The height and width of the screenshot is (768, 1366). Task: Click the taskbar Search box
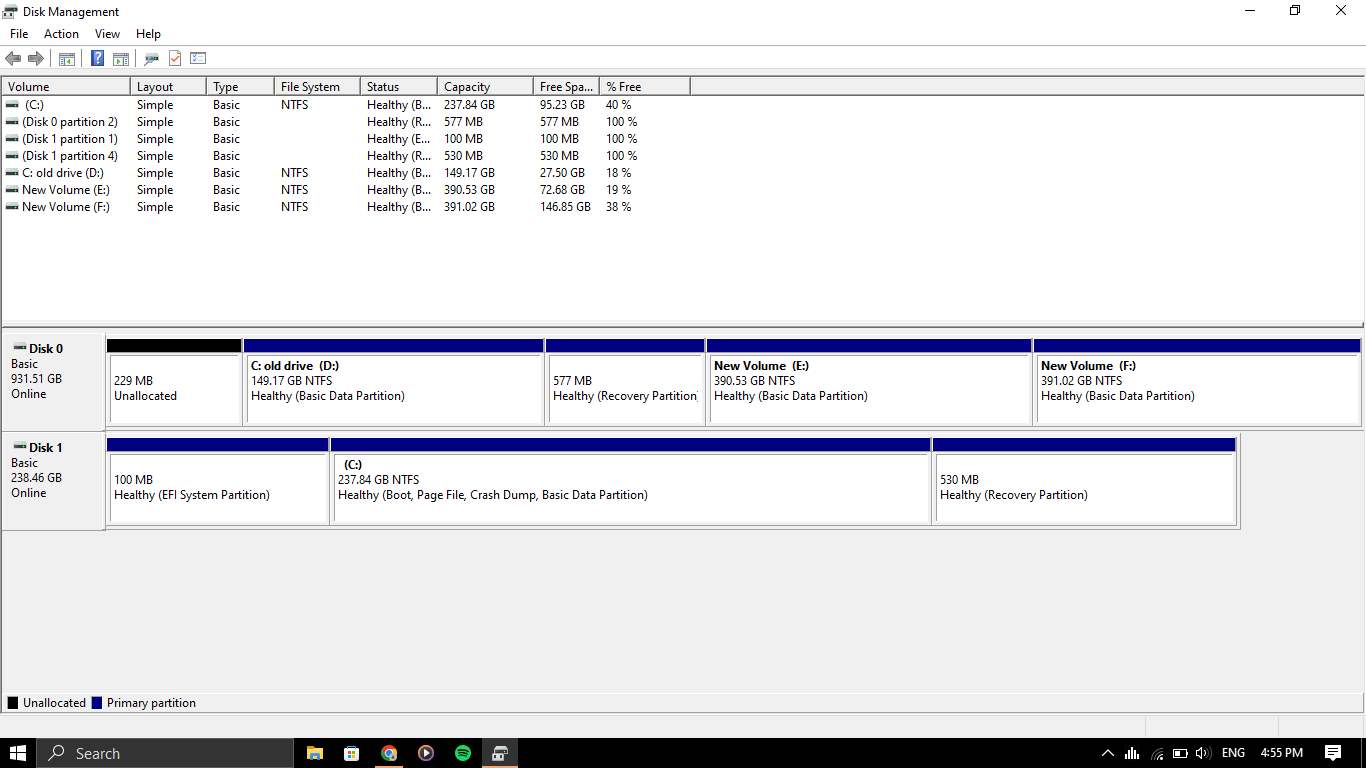pos(165,753)
